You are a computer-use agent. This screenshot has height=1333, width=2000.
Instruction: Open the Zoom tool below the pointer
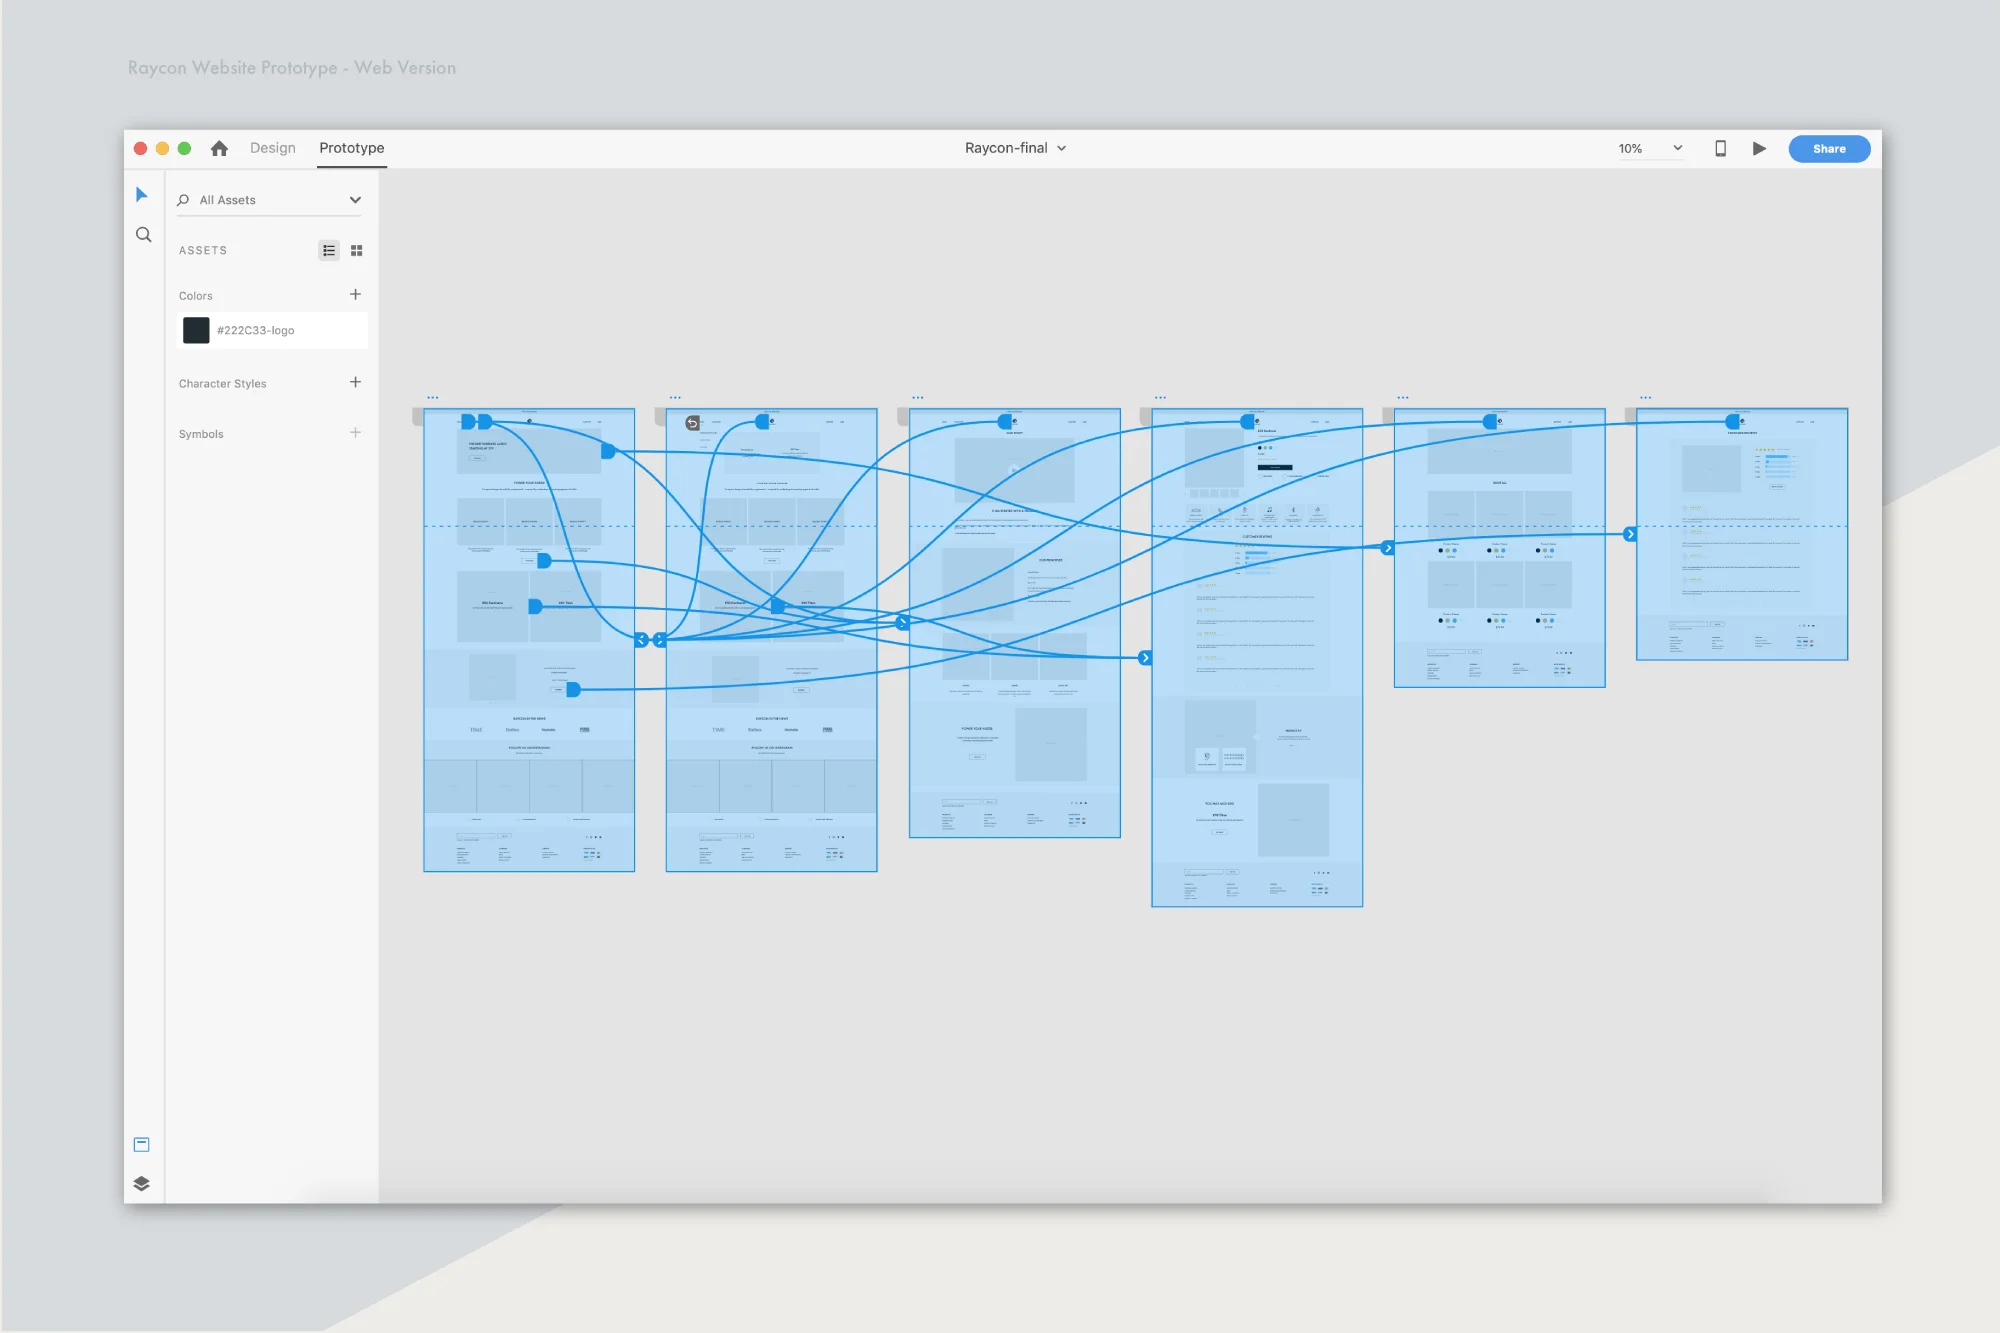coord(143,233)
